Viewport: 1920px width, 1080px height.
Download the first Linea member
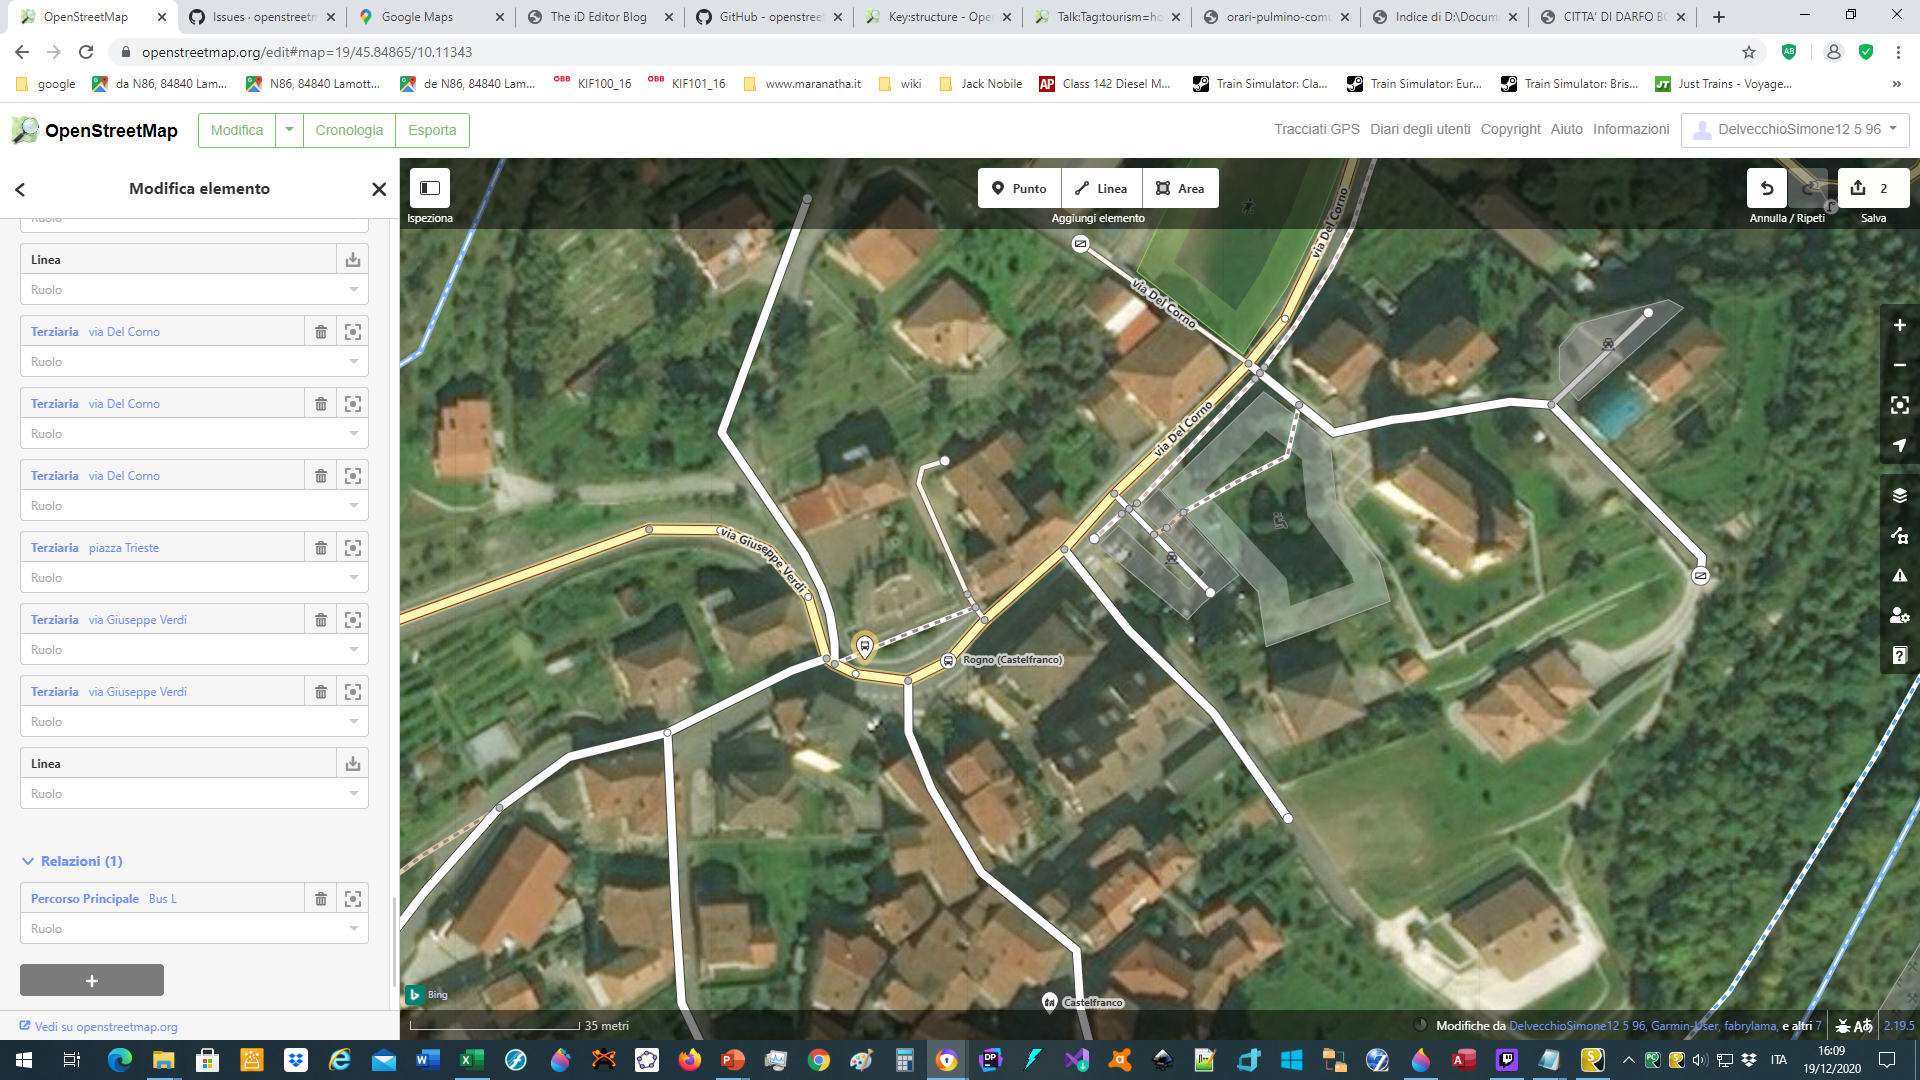pyautogui.click(x=353, y=260)
